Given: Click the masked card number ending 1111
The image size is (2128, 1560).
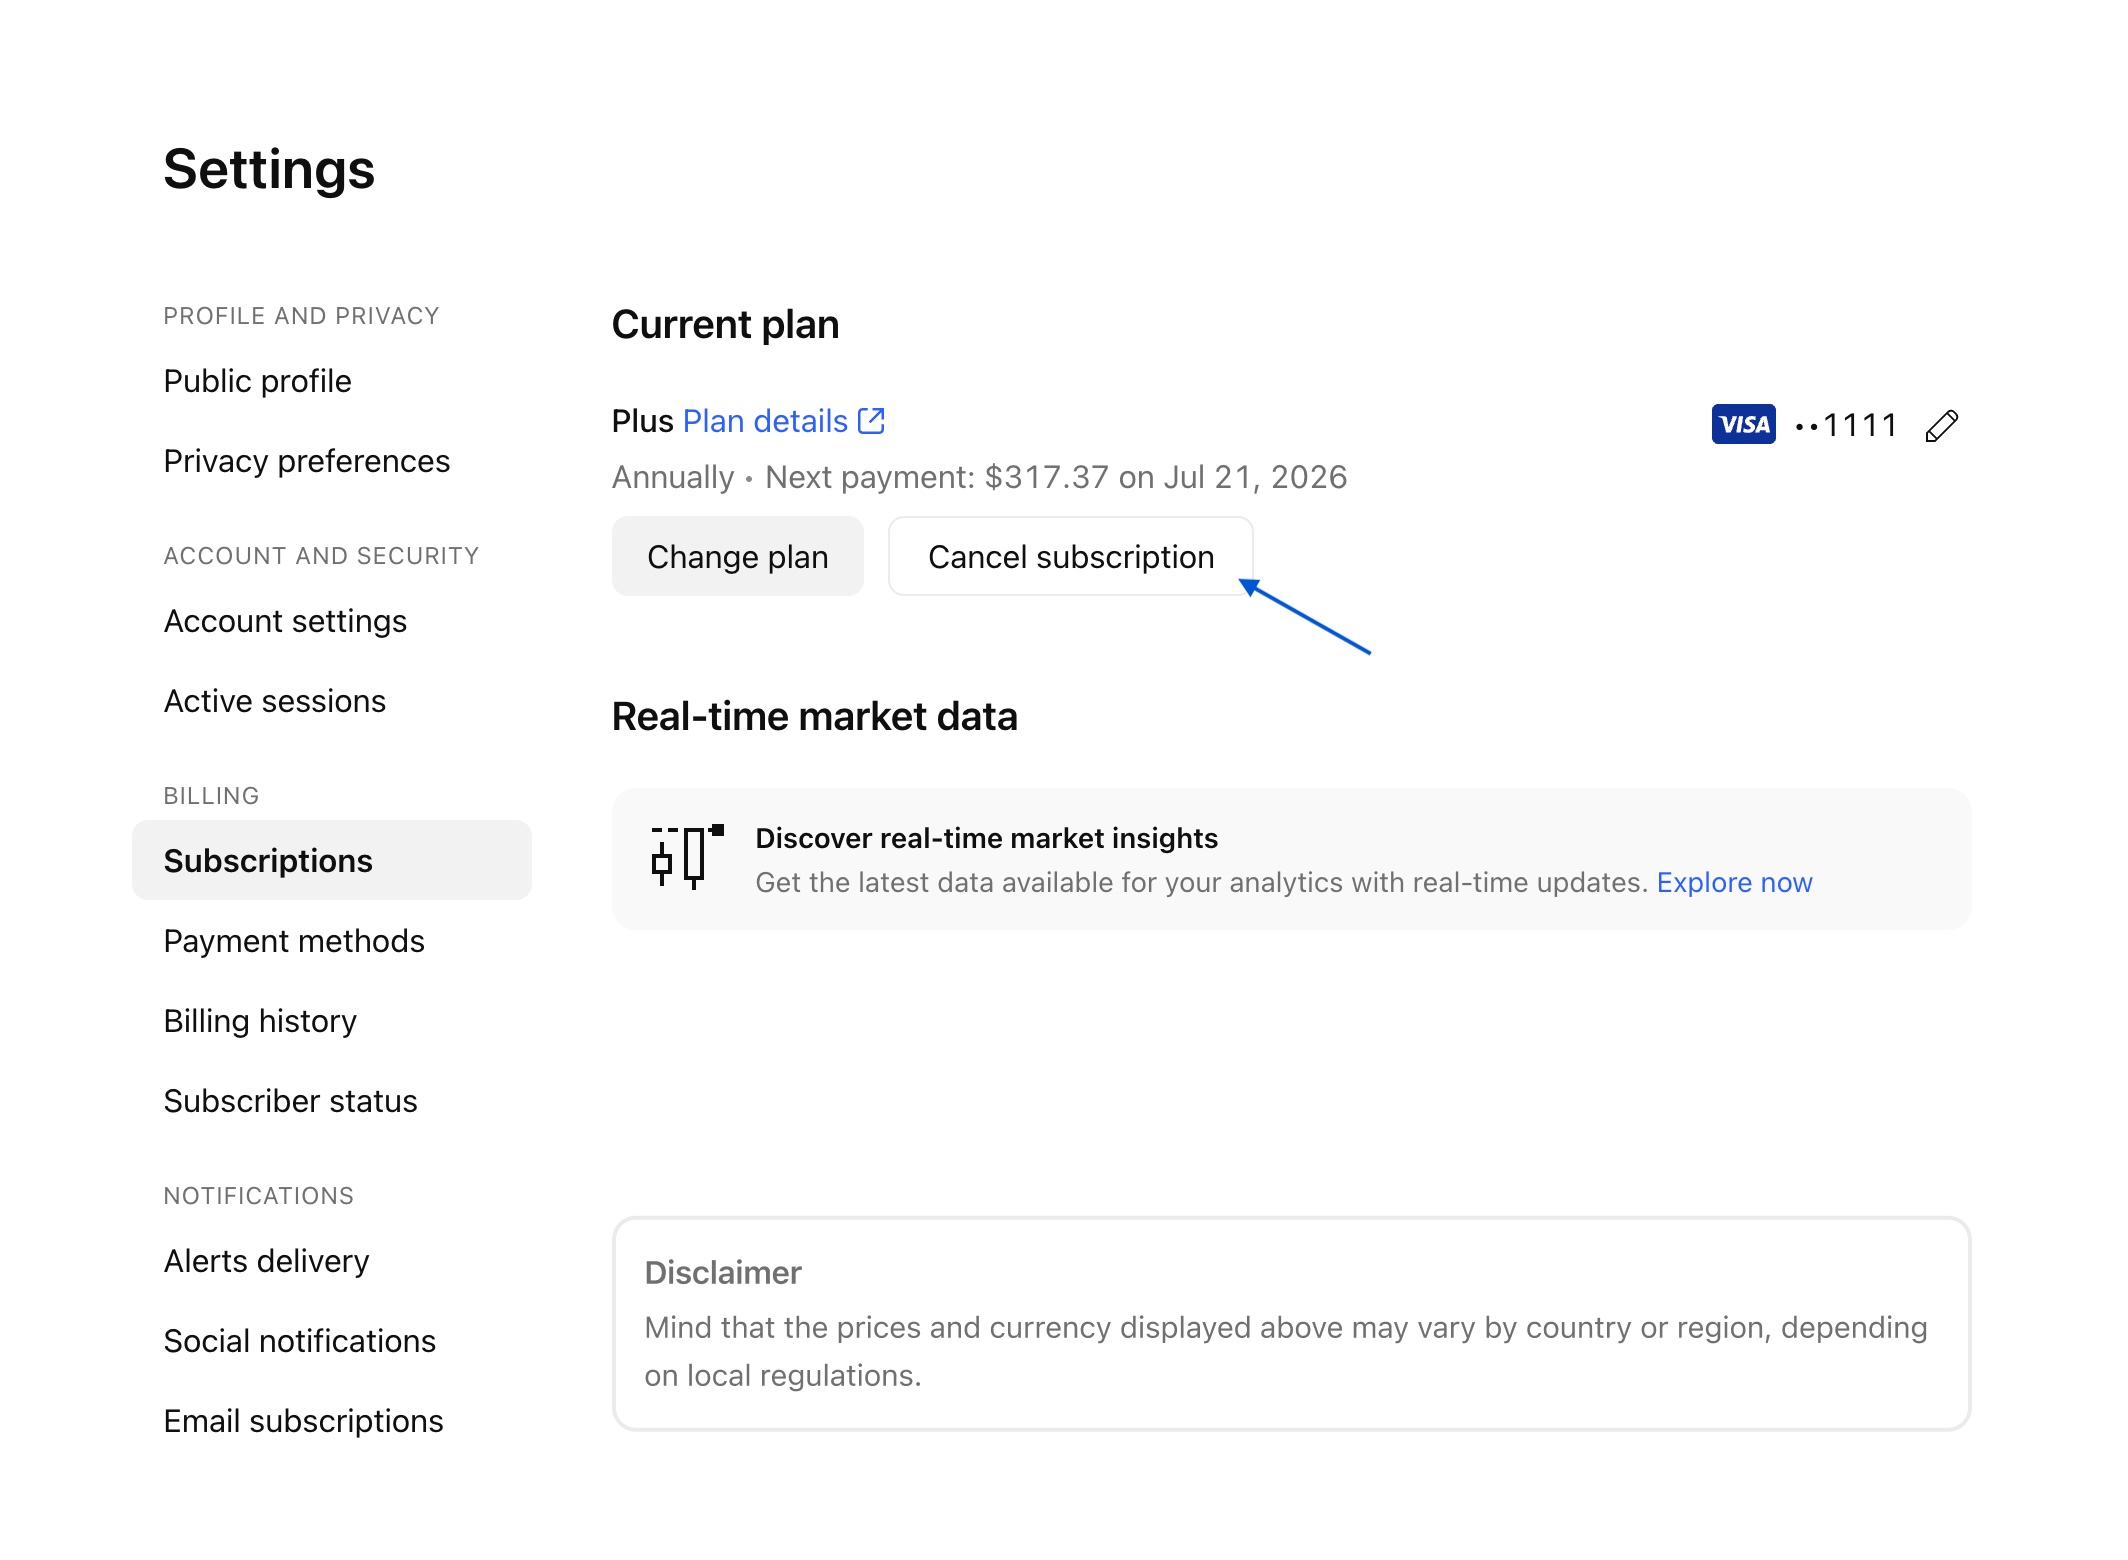Looking at the screenshot, I should [1846, 426].
